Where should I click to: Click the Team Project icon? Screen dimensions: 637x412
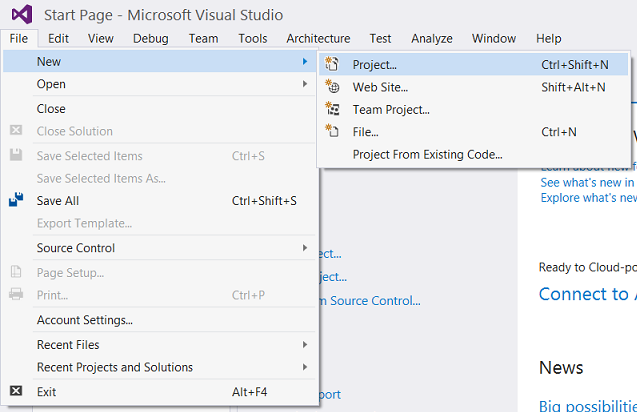click(x=333, y=109)
